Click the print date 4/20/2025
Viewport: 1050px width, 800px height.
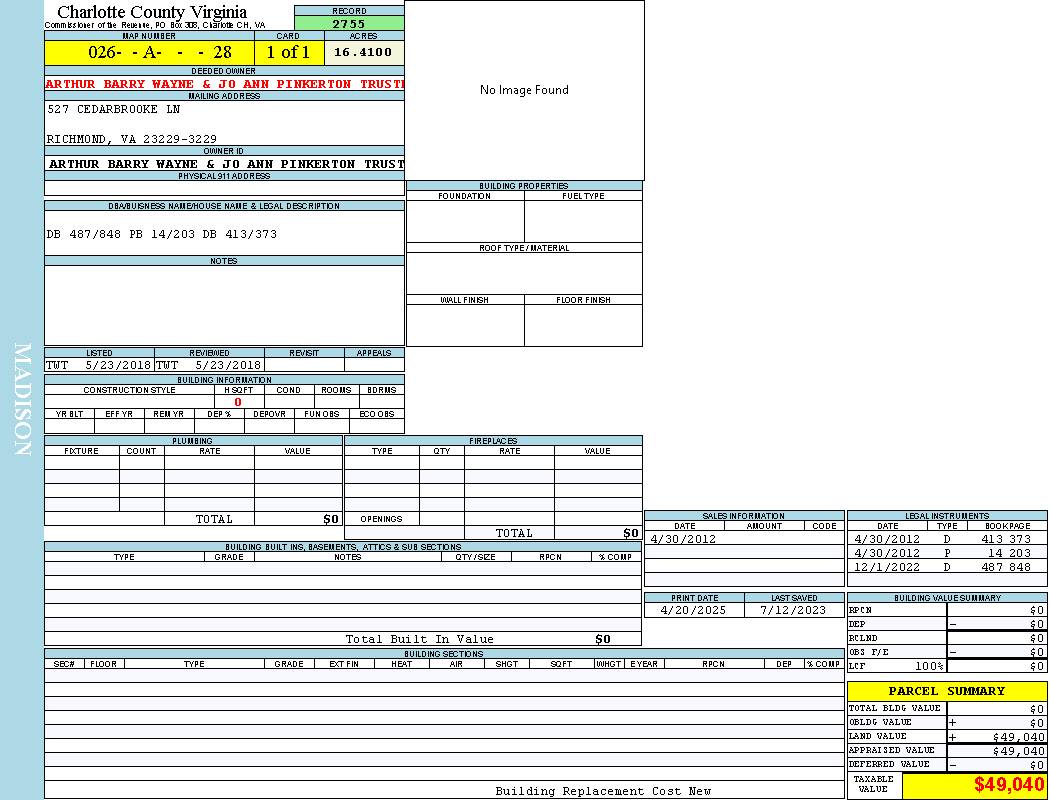click(695, 610)
